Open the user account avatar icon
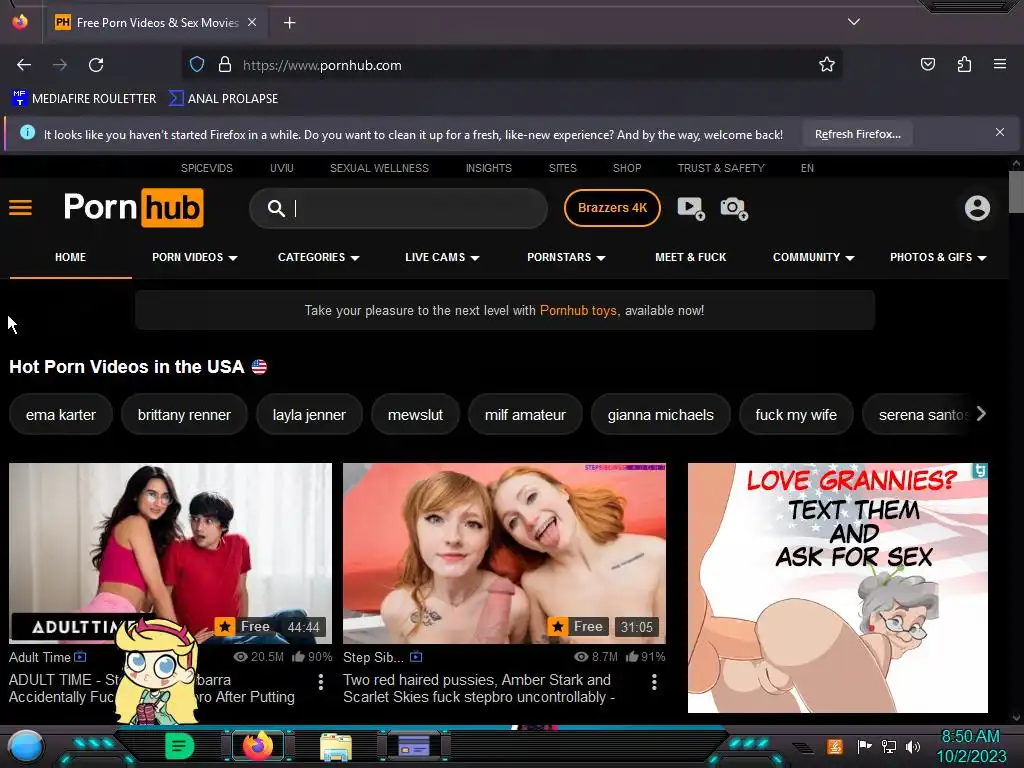 (x=977, y=208)
